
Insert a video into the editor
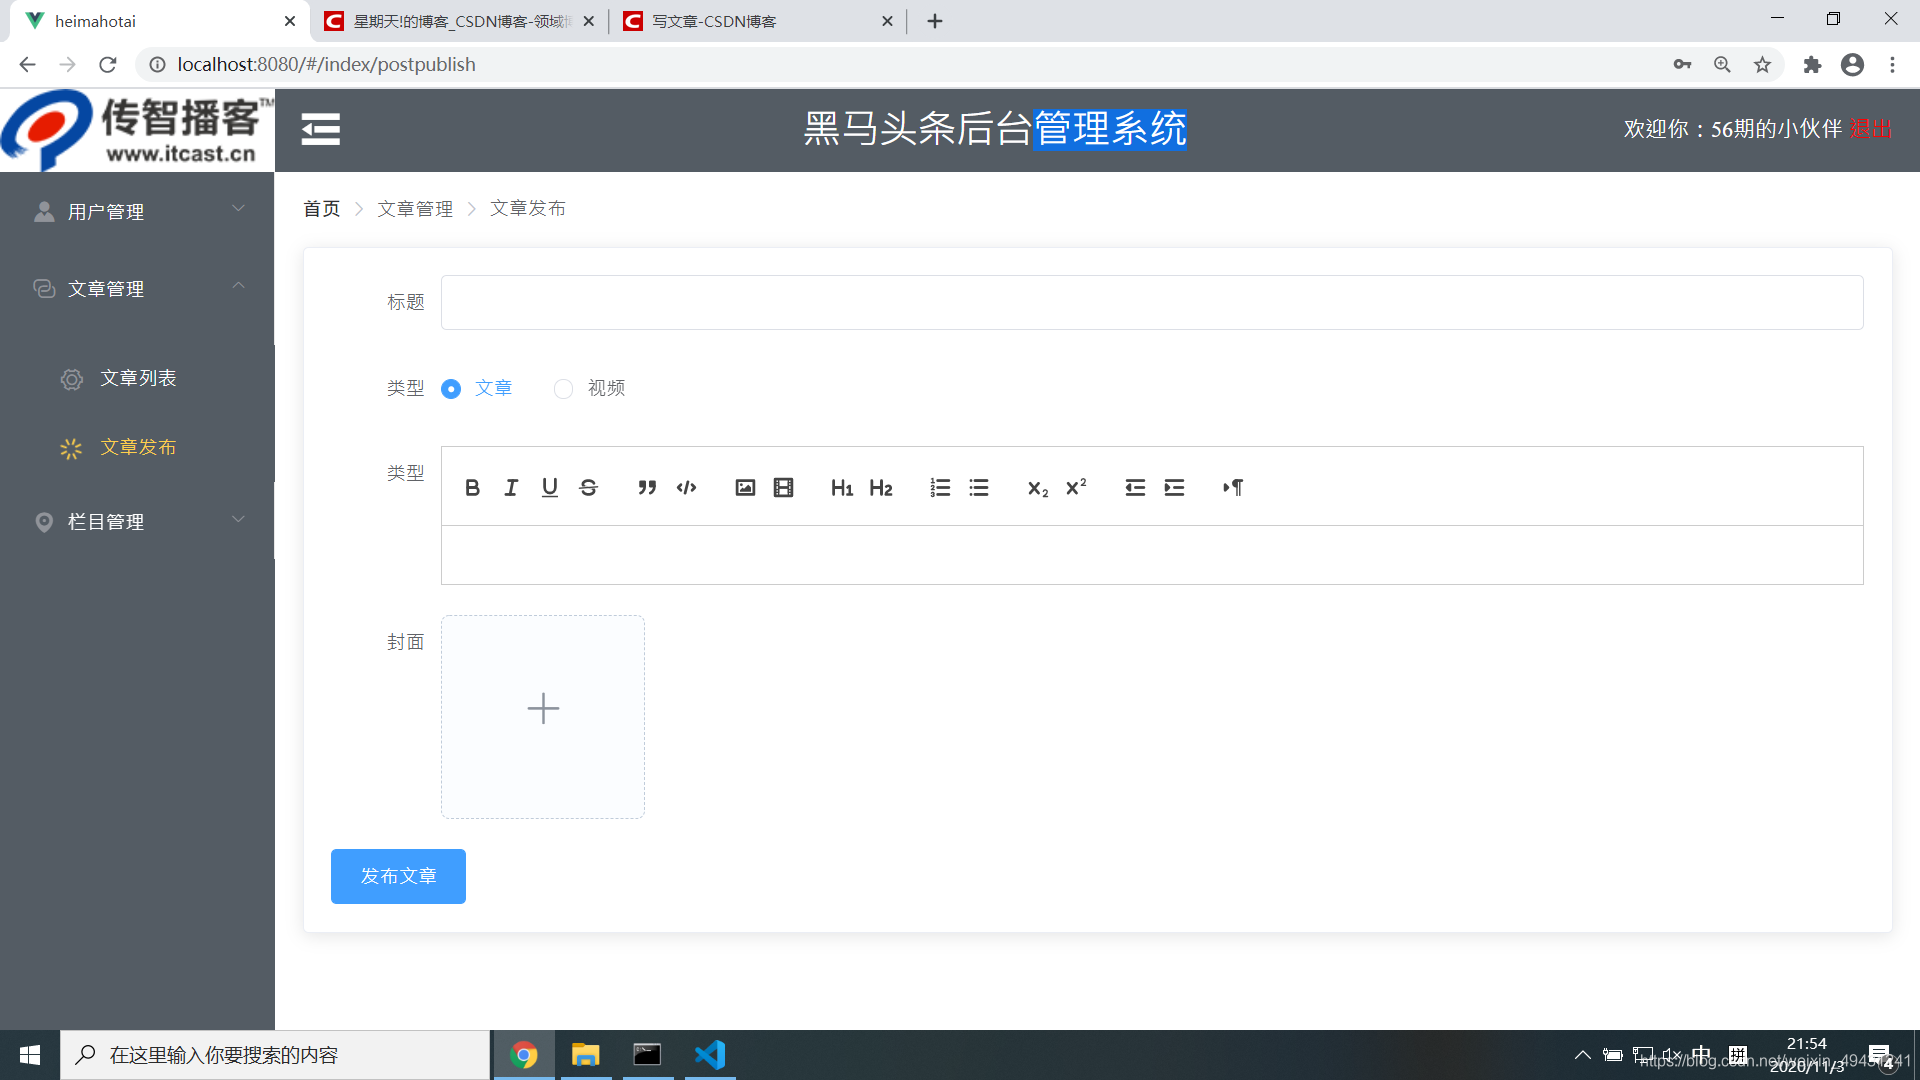(784, 487)
